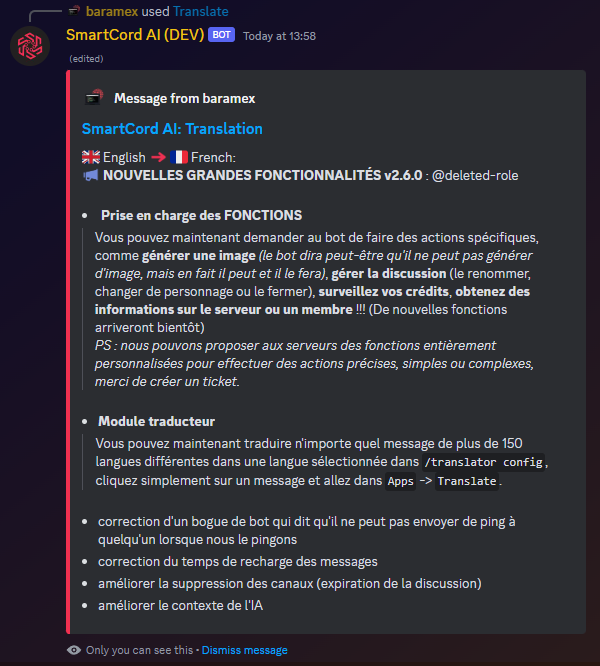This screenshot has height=666, width=600.
Task: Click the /translator config code snippet
Action: click(484, 462)
